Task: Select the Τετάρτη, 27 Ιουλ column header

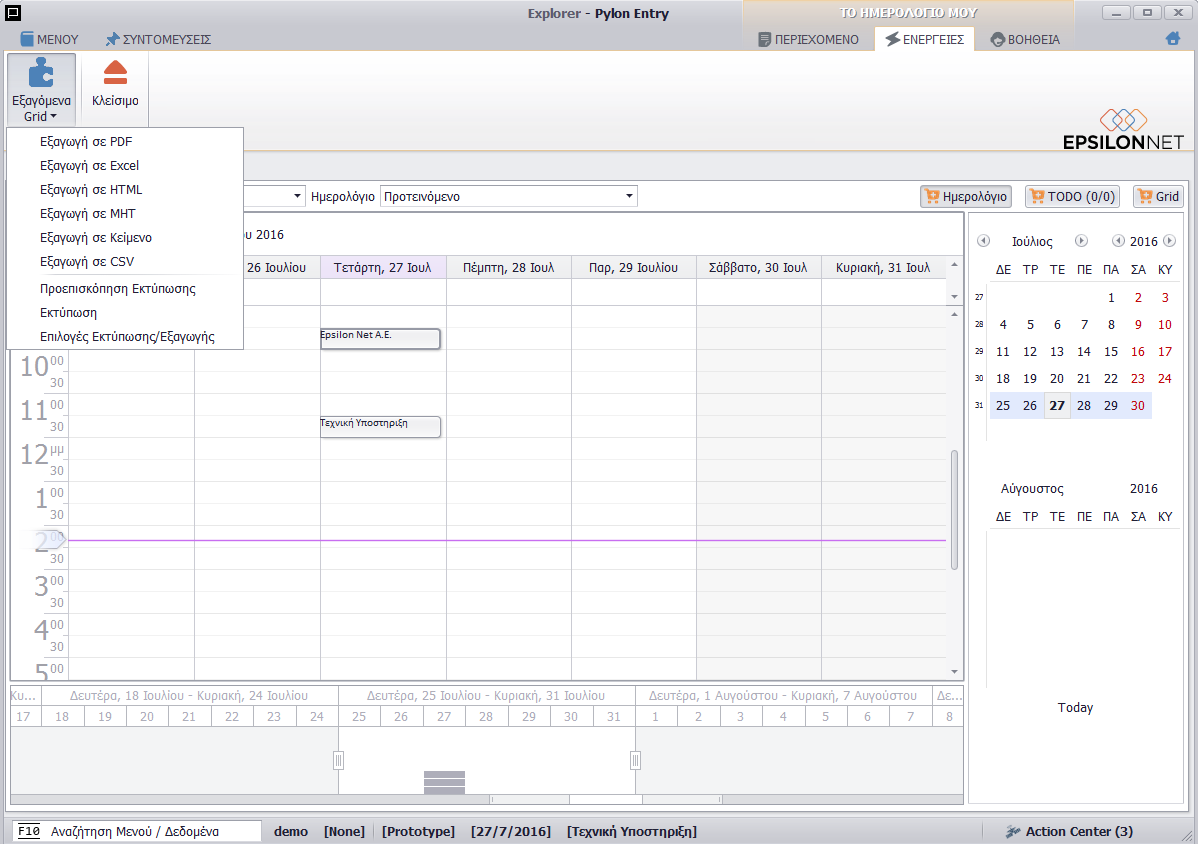Action: [383, 267]
